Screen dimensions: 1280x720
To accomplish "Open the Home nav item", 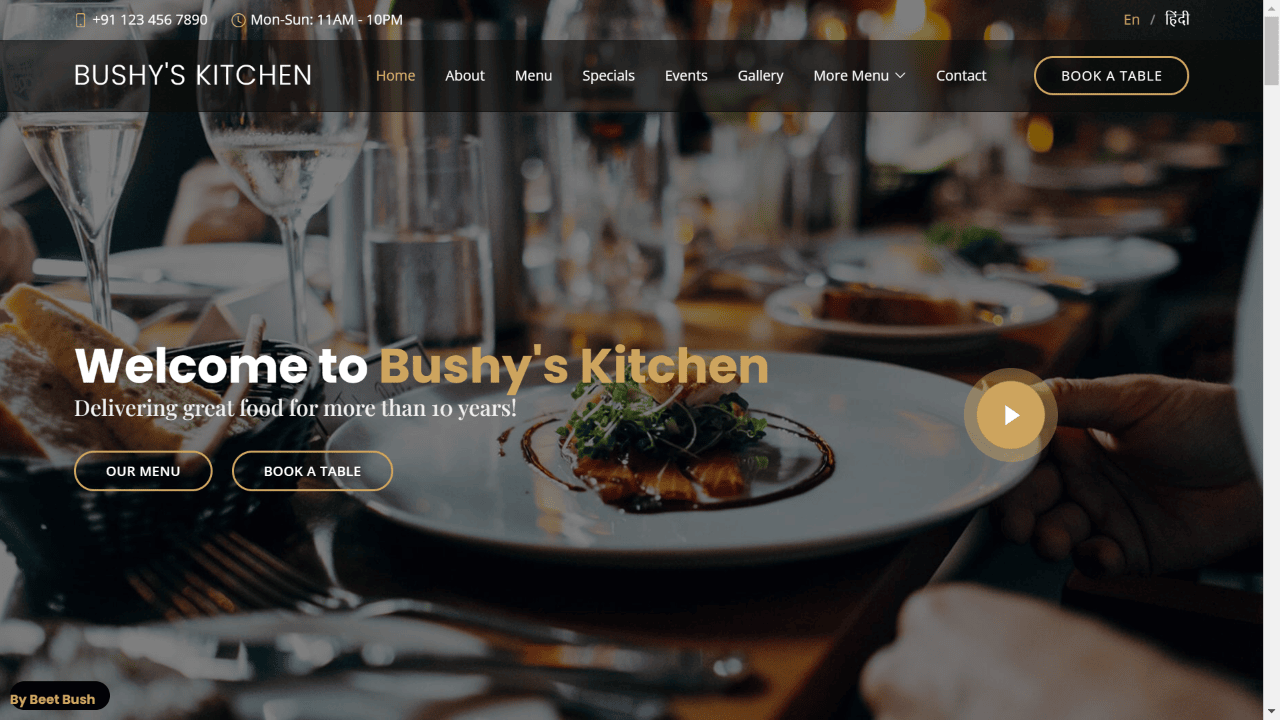I will 395,76.
